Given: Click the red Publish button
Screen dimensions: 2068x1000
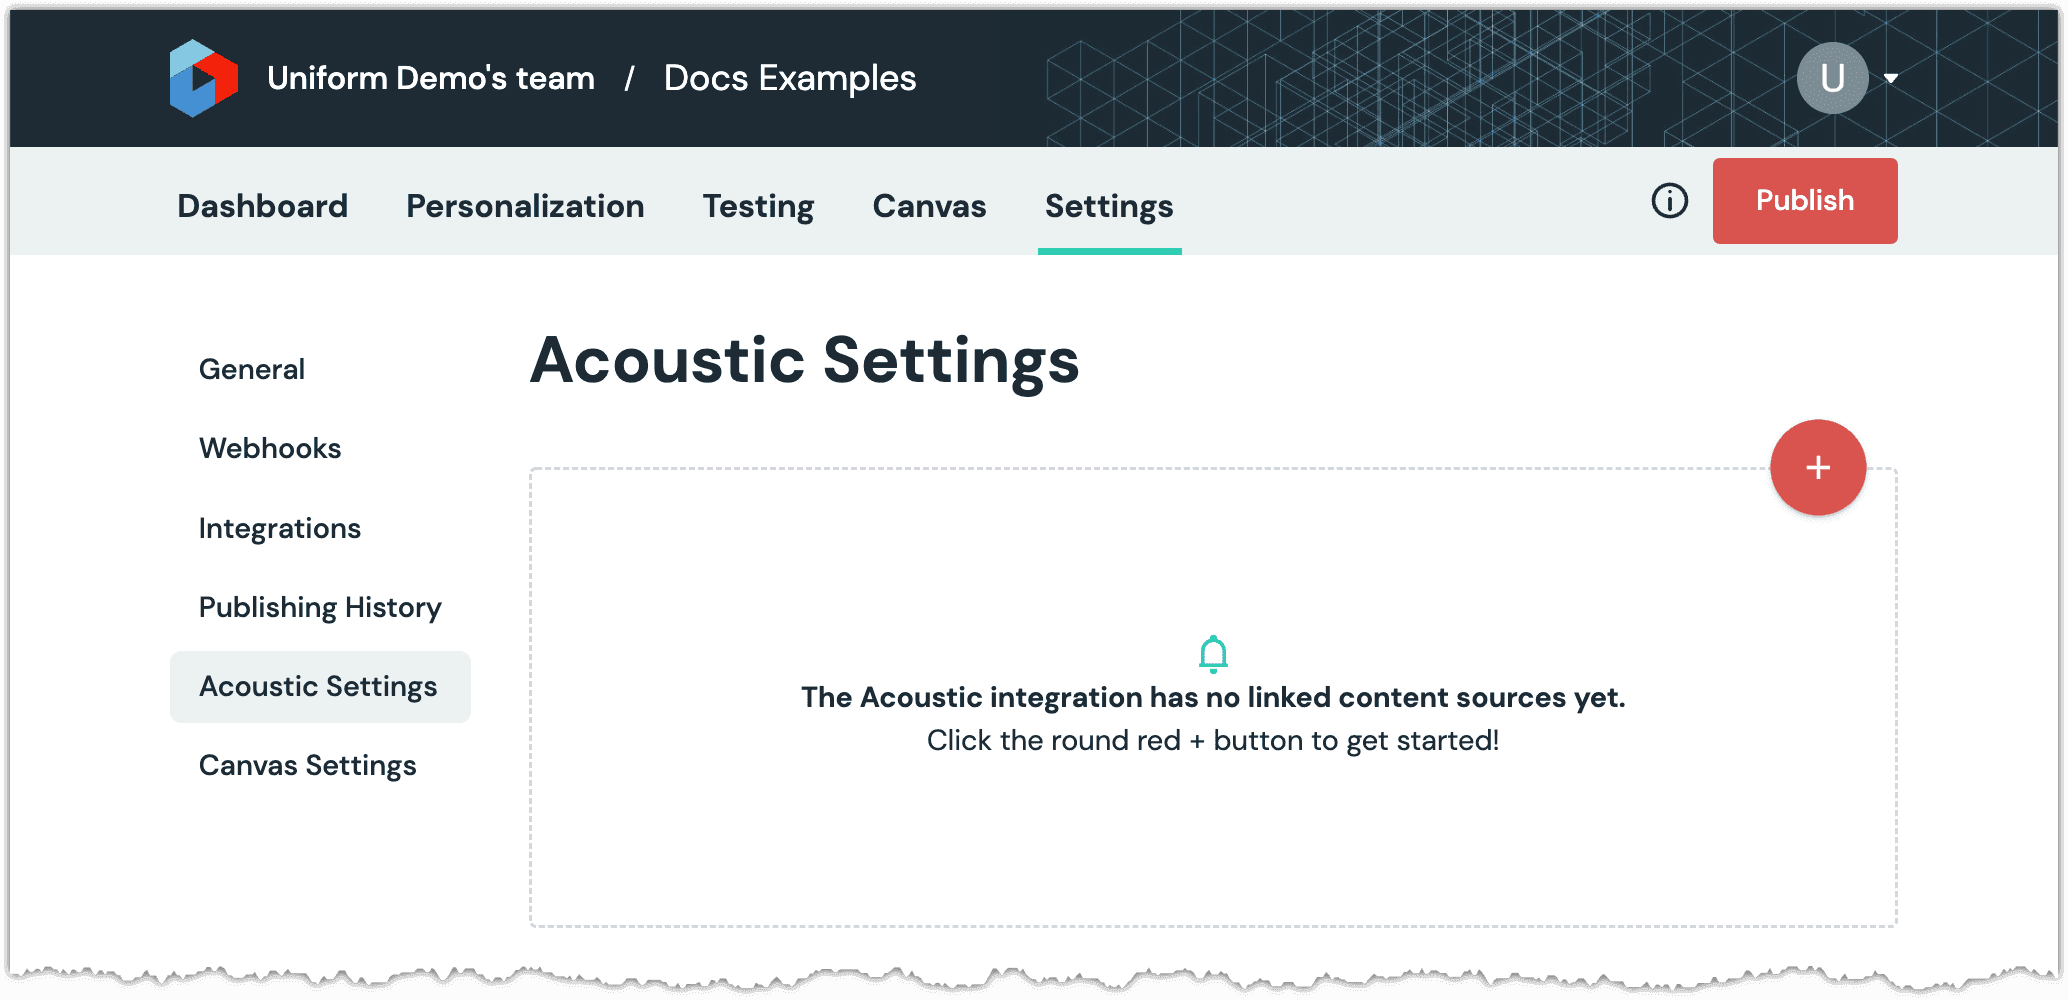Looking at the screenshot, I should click(1805, 201).
